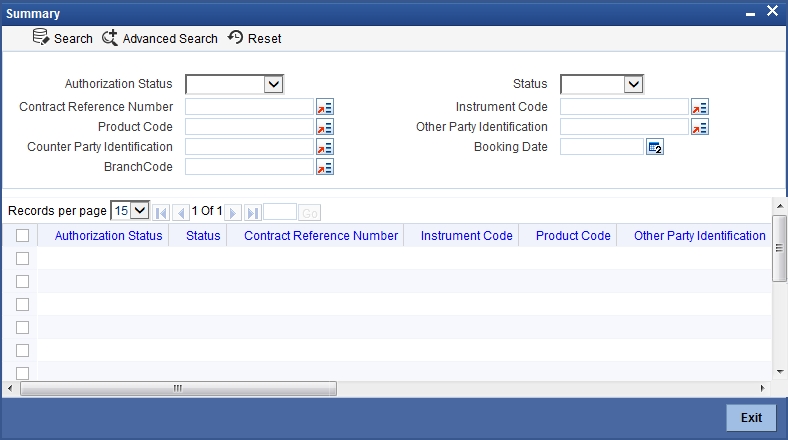Click the Search button label
Viewport: 788px width, 440px height.
[x=73, y=39]
